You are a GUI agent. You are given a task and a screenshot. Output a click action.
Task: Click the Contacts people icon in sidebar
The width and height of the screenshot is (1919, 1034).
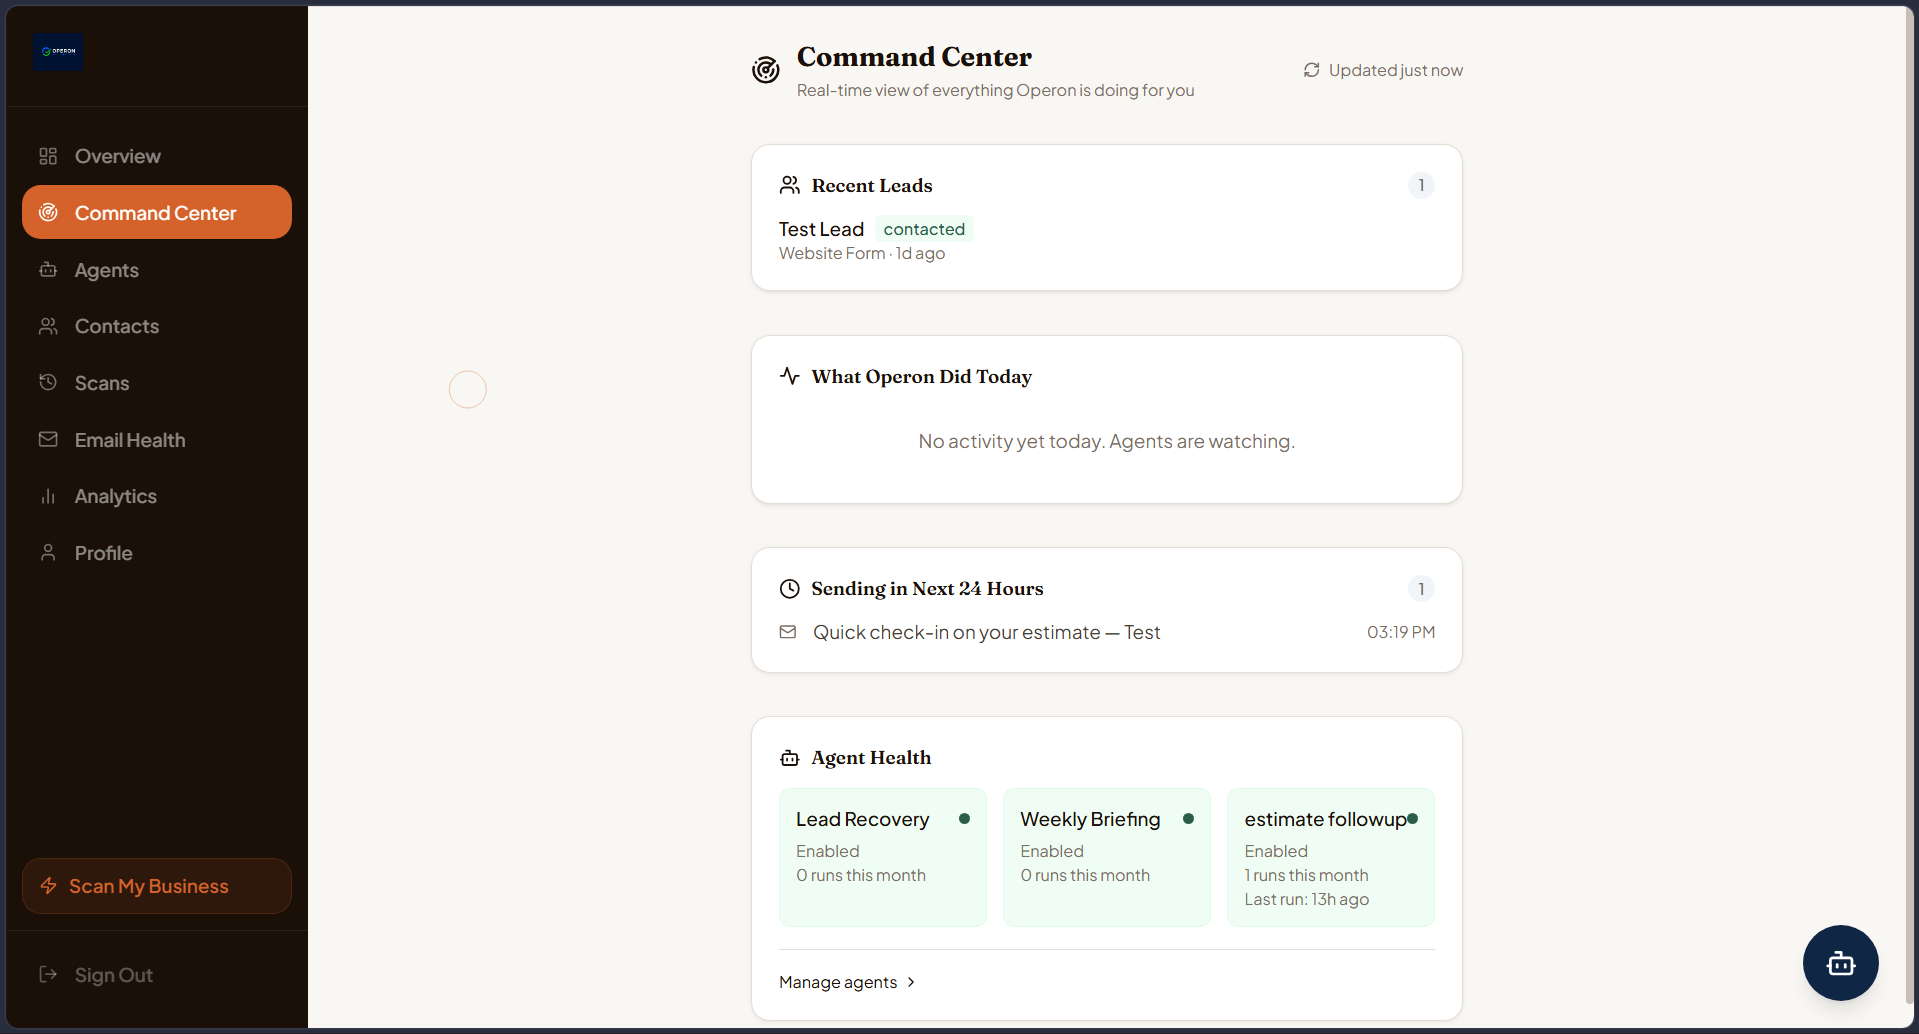tap(48, 326)
